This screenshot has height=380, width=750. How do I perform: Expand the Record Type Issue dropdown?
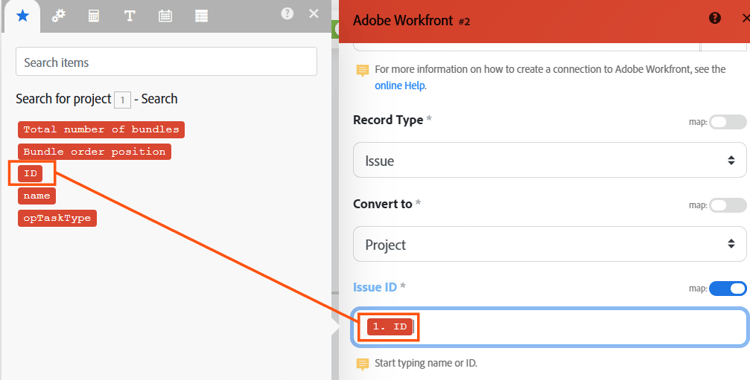(550, 160)
